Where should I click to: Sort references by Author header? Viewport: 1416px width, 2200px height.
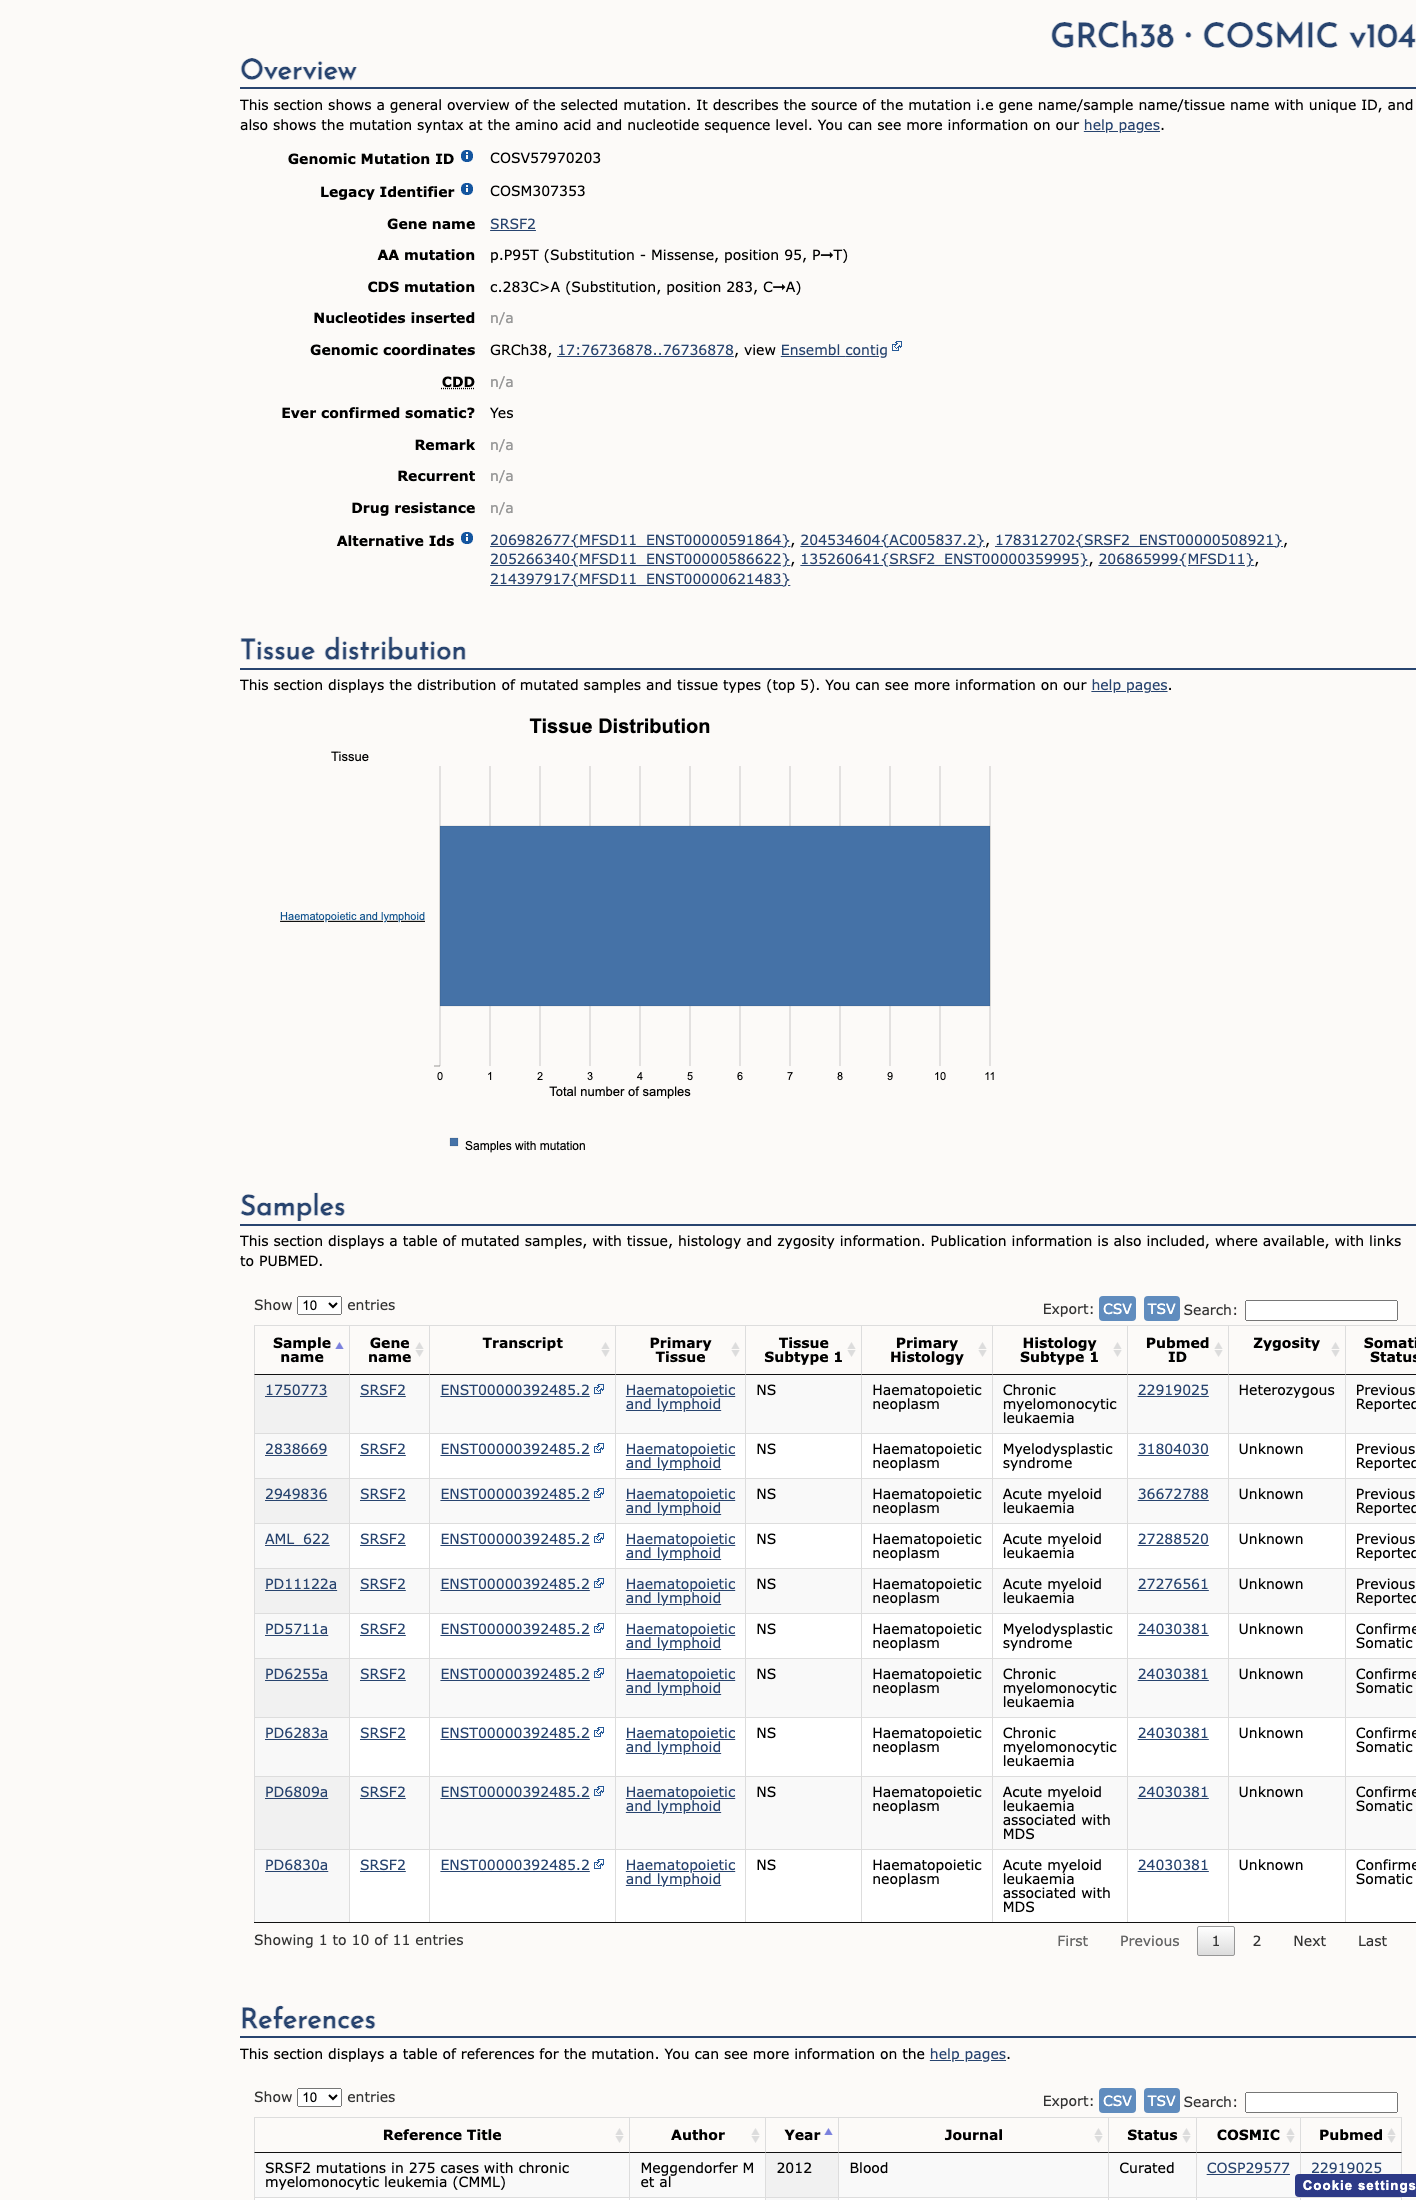pos(698,2135)
